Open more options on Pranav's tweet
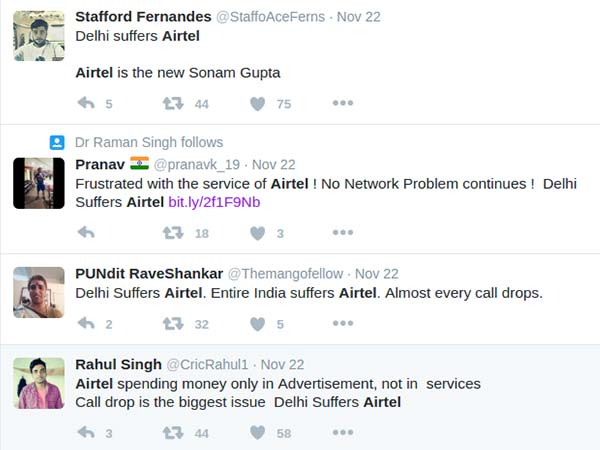Screen dimensions: 600x450 (342, 233)
